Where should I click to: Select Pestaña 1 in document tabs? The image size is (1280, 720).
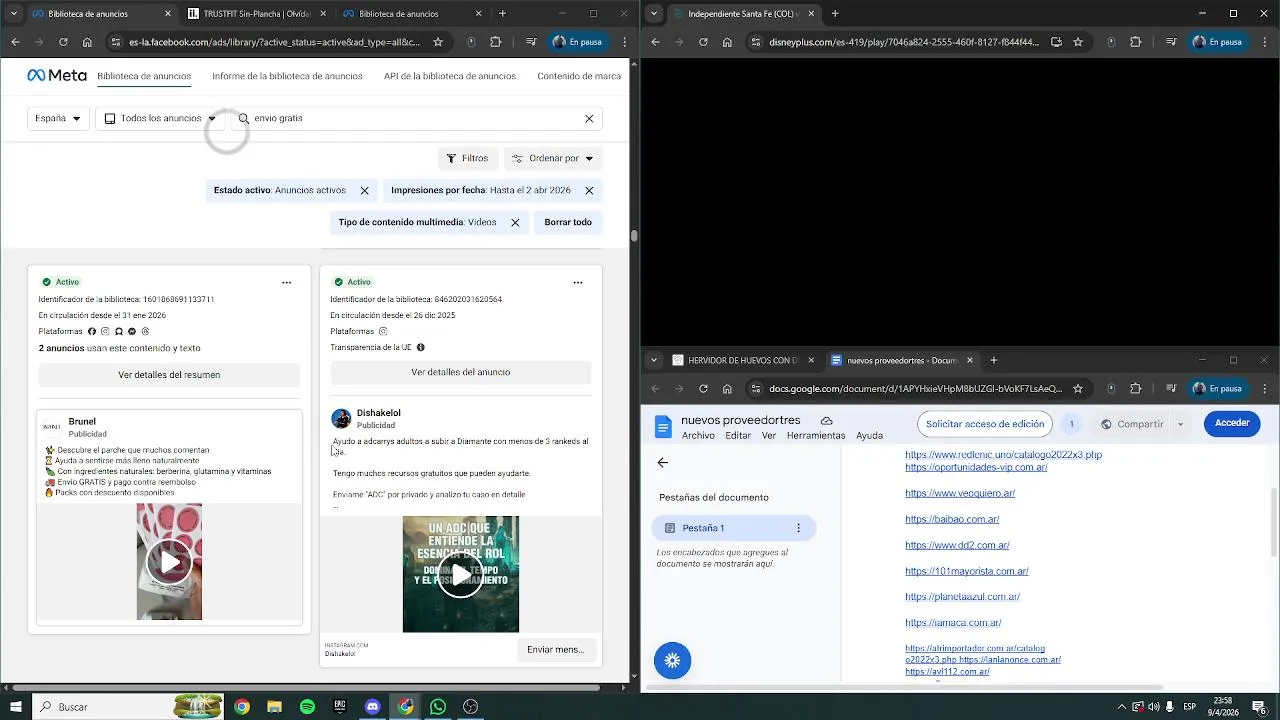pos(734,528)
